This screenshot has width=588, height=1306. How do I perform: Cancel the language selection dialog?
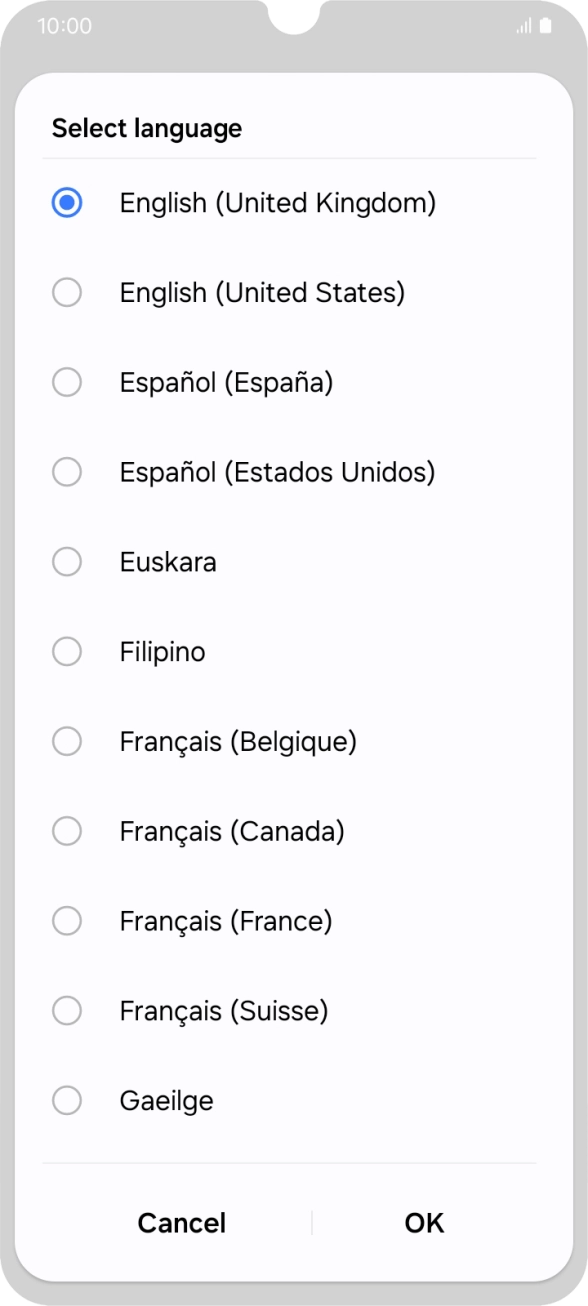click(x=181, y=1222)
